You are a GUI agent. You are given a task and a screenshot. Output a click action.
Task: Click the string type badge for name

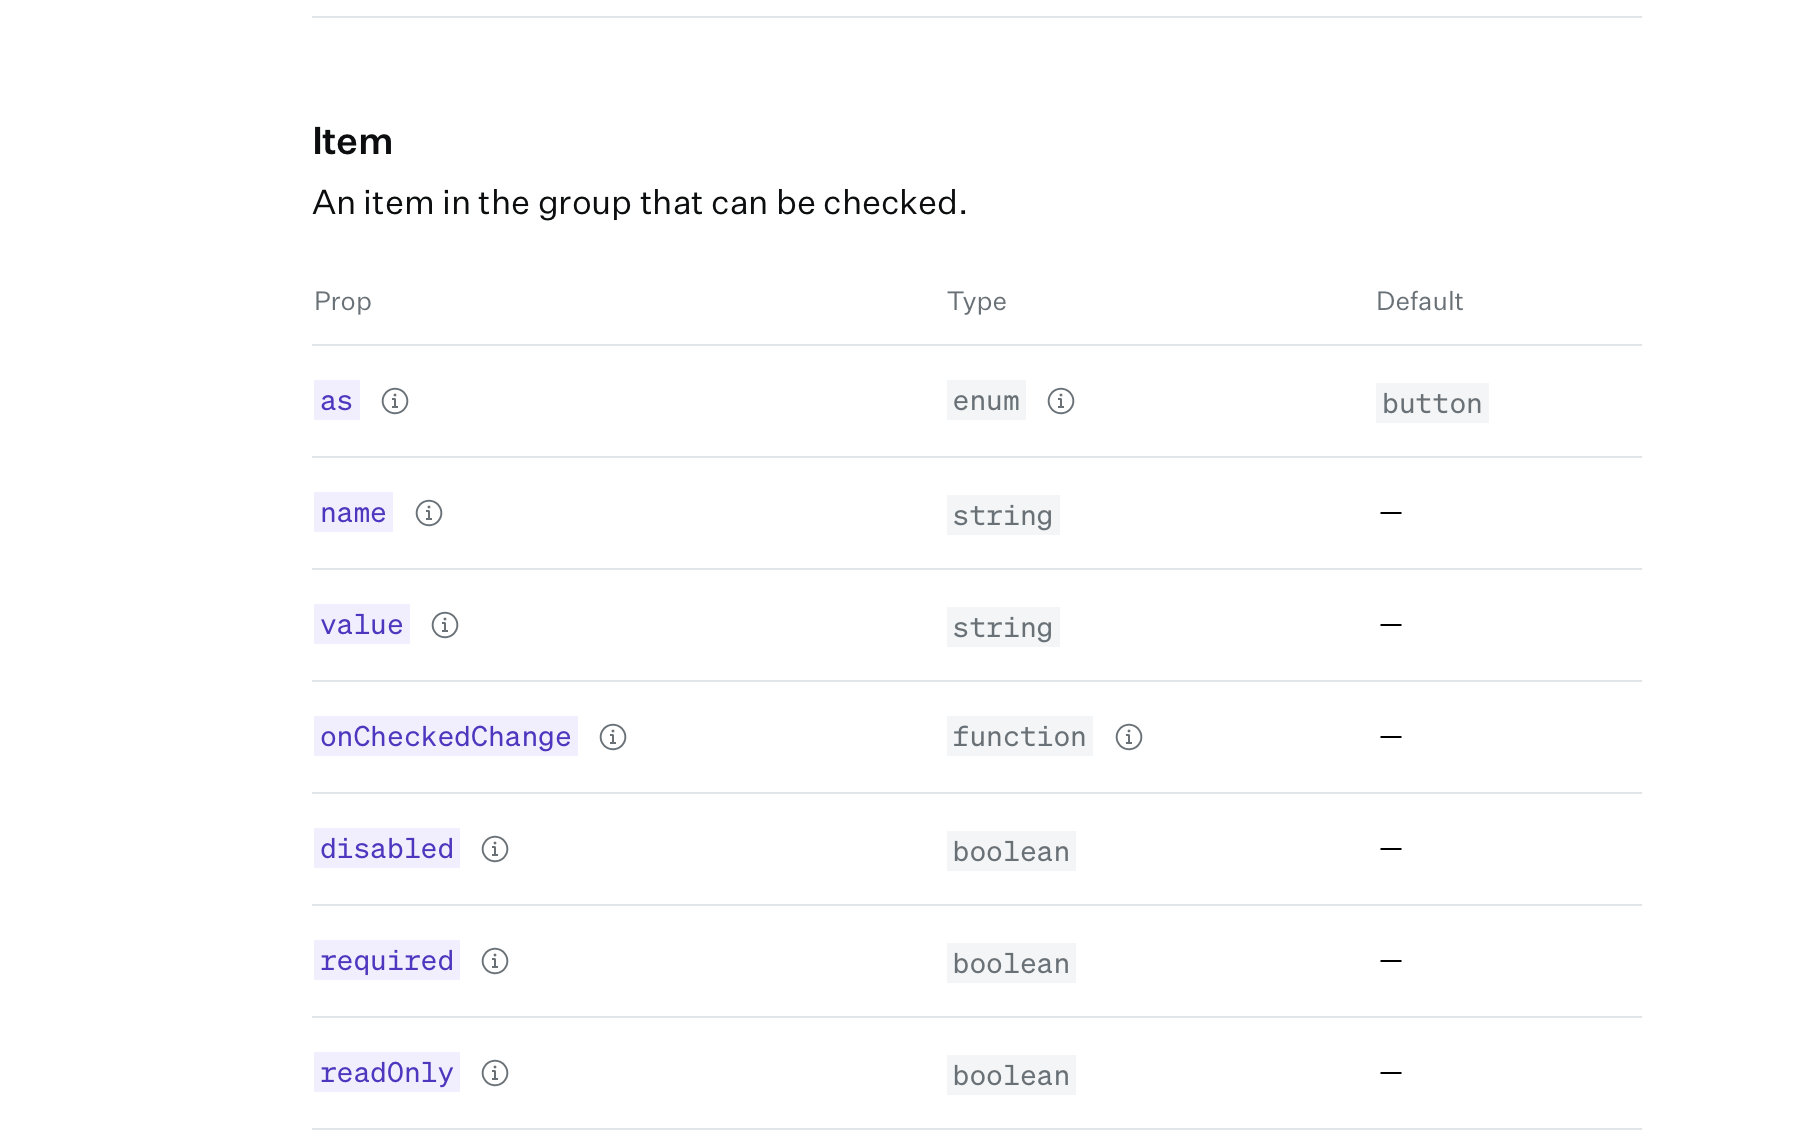(1003, 515)
